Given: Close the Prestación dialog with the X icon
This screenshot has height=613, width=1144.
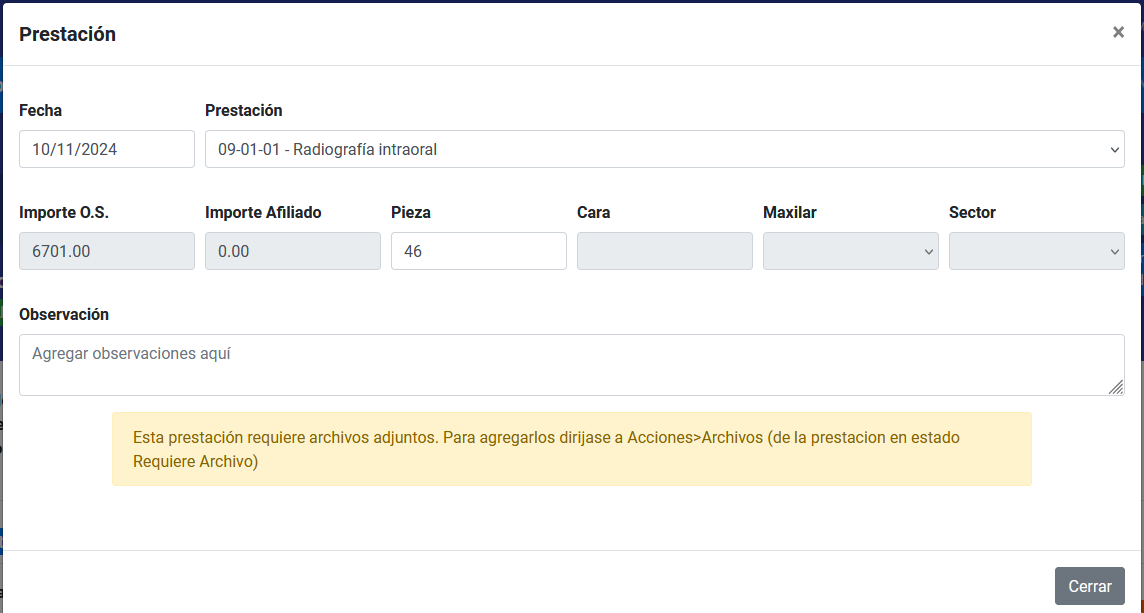Looking at the screenshot, I should tap(1118, 32).
